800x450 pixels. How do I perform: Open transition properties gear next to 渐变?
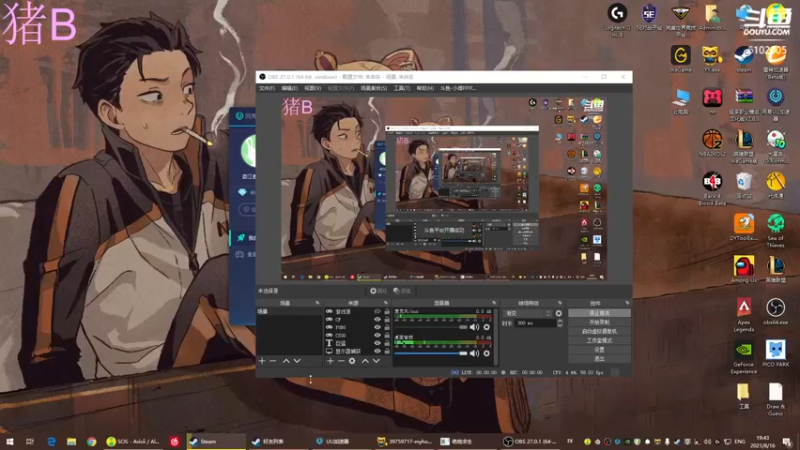click(559, 313)
